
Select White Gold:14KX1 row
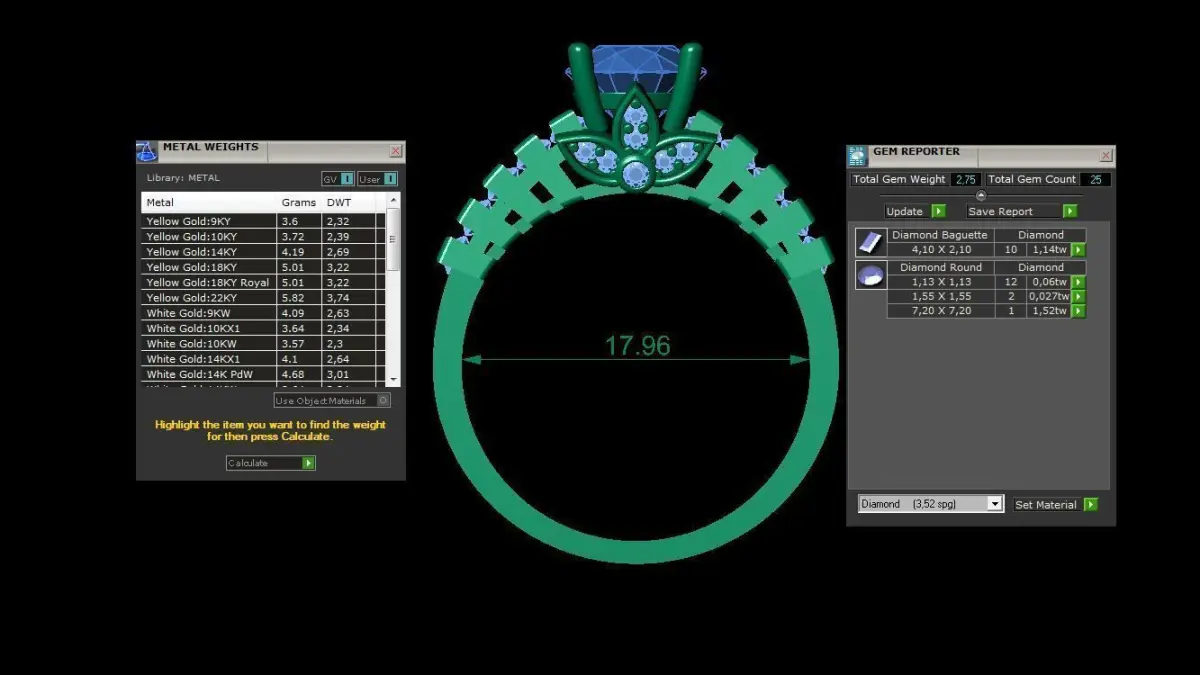coord(261,358)
